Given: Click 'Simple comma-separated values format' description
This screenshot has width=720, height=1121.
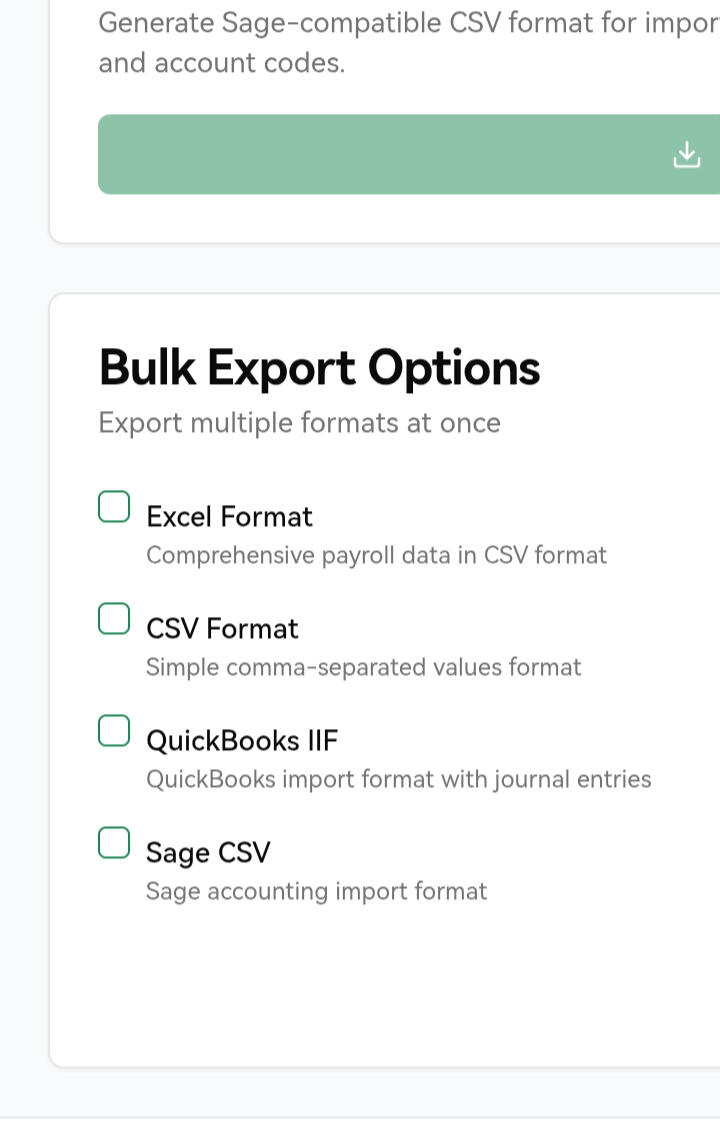Looking at the screenshot, I should click(363, 667).
